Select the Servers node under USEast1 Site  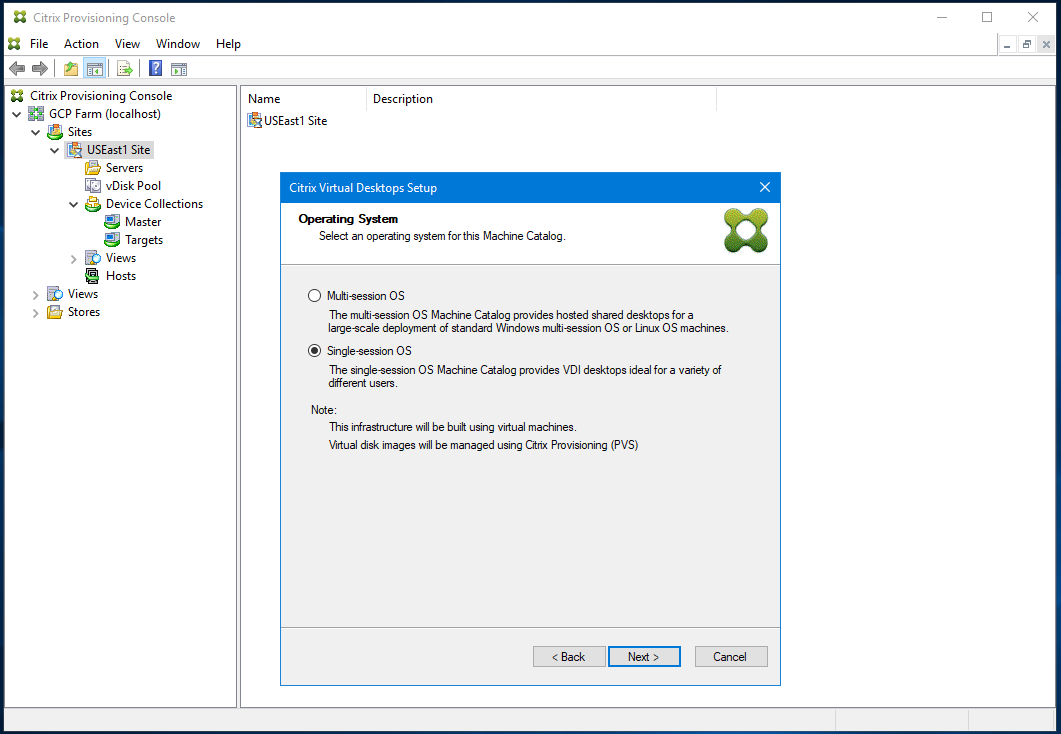(x=122, y=167)
